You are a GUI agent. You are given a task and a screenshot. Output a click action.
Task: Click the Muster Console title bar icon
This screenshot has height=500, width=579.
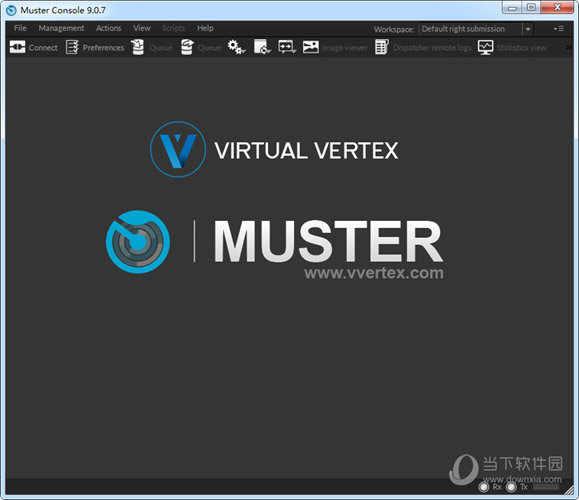pyautogui.click(x=11, y=10)
